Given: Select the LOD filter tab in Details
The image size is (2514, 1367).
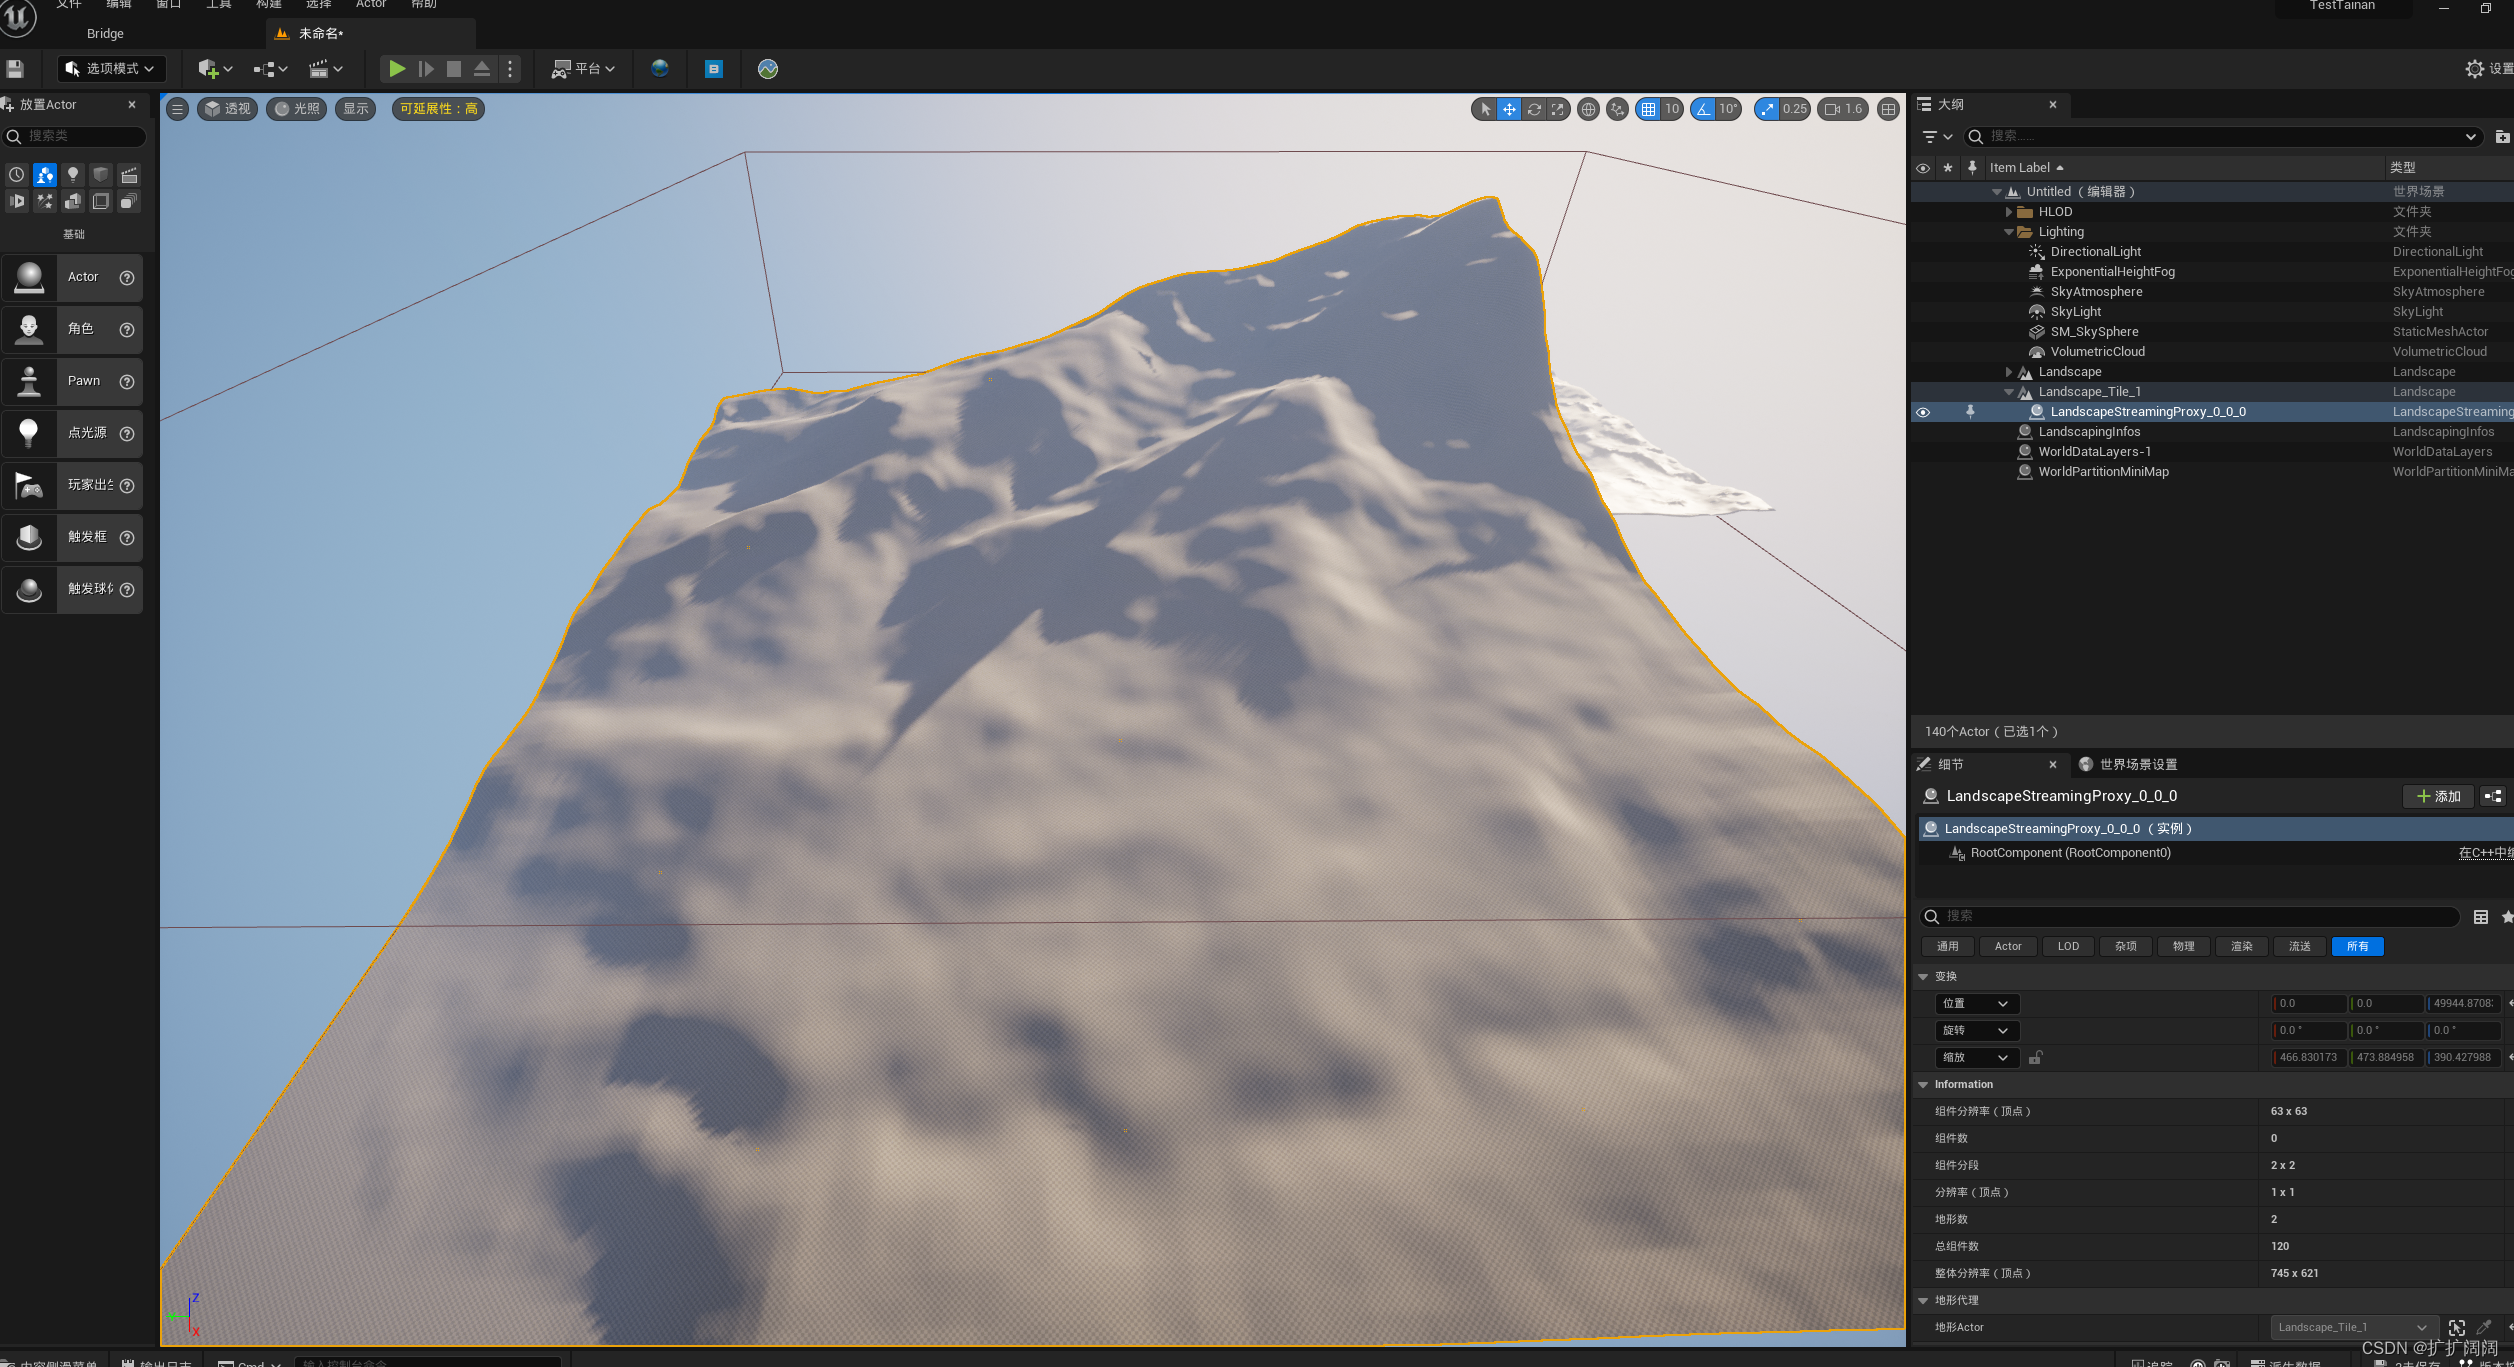Looking at the screenshot, I should (x=2067, y=946).
